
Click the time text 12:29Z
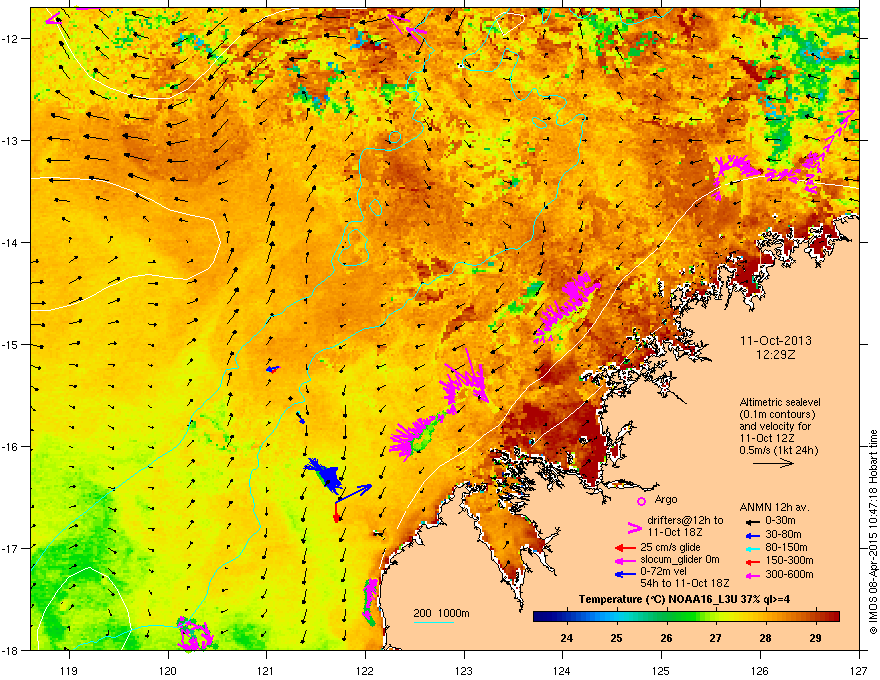pos(776,355)
